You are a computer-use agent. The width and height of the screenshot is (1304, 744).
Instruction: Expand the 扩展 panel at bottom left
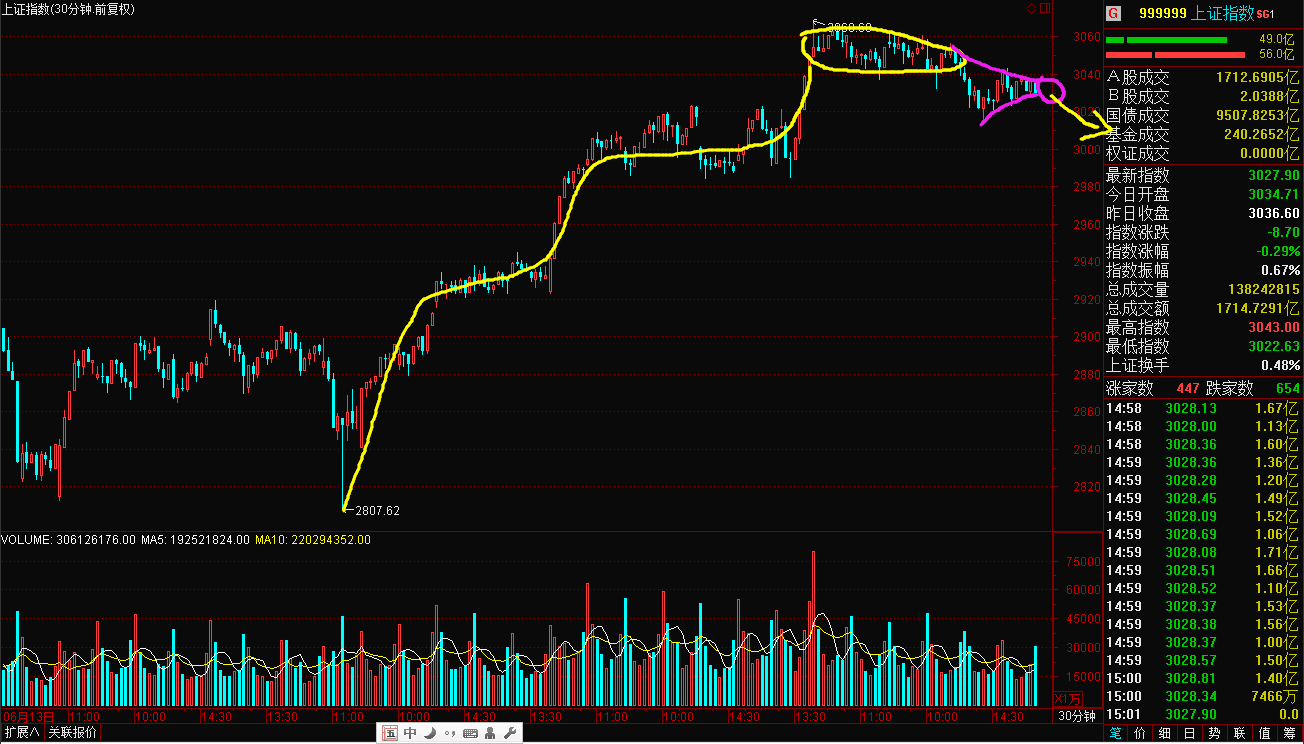[21, 733]
